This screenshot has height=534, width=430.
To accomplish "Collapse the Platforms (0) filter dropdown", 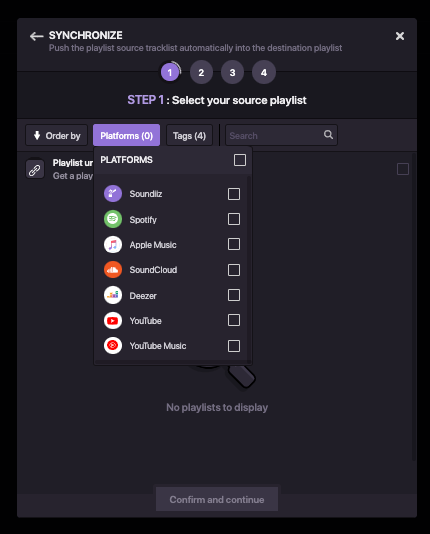I will click(x=126, y=135).
